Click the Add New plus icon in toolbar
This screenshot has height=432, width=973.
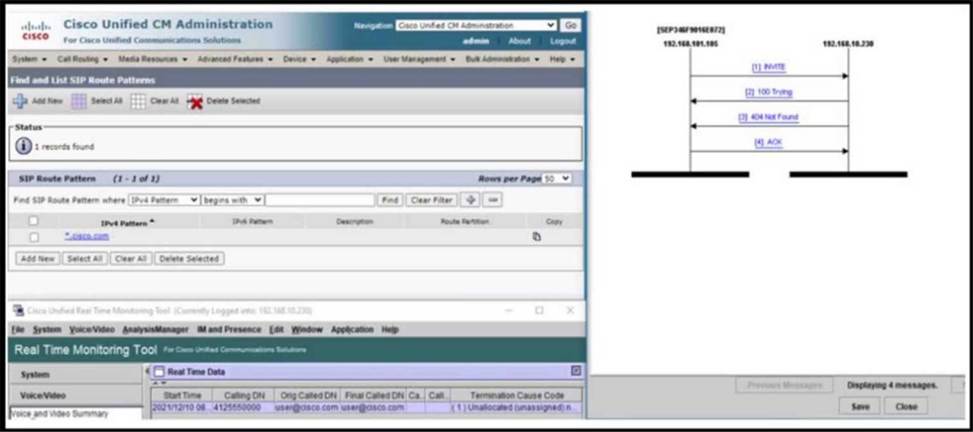(x=20, y=101)
